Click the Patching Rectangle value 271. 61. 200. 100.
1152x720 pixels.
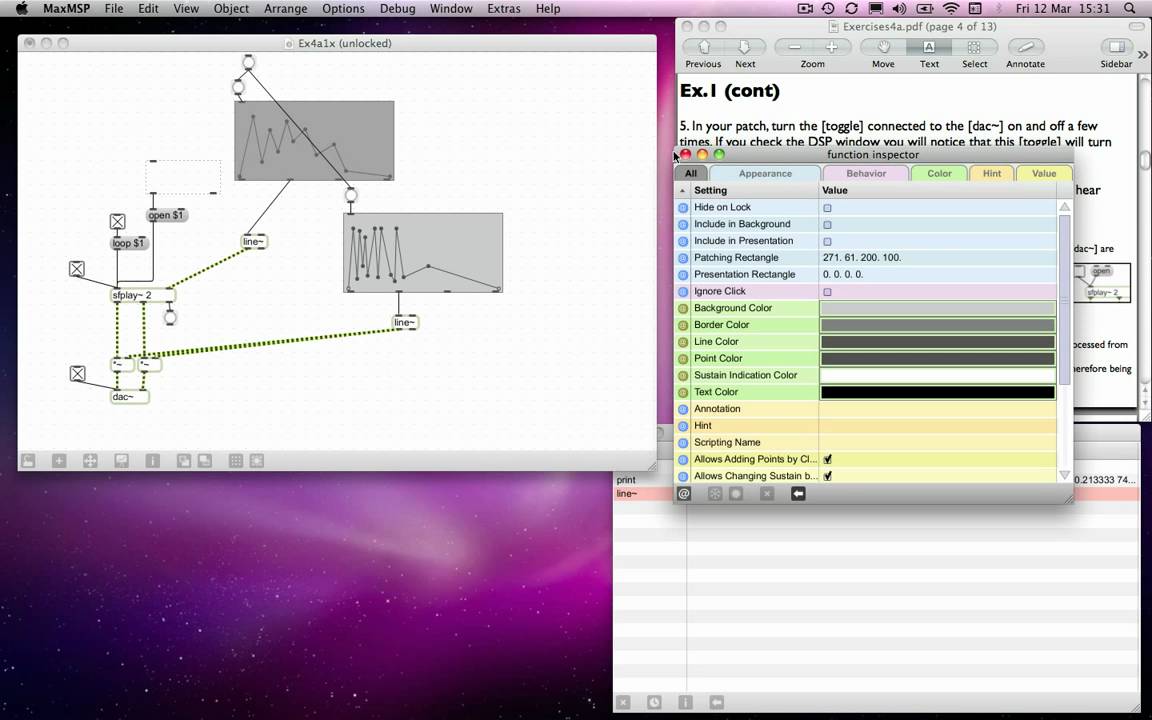pyautogui.click(x=862, y=258)
